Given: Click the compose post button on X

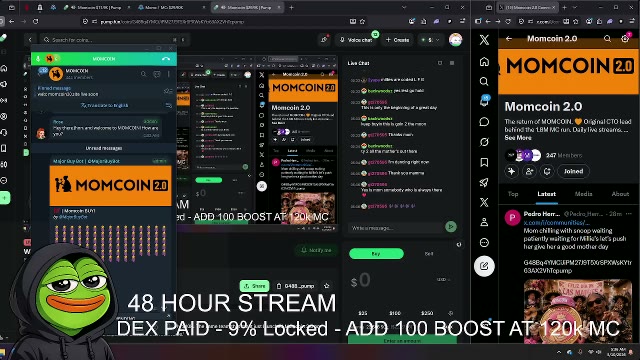Looking at the screenshot, I should pyautogui.click(x=484, y=266).
